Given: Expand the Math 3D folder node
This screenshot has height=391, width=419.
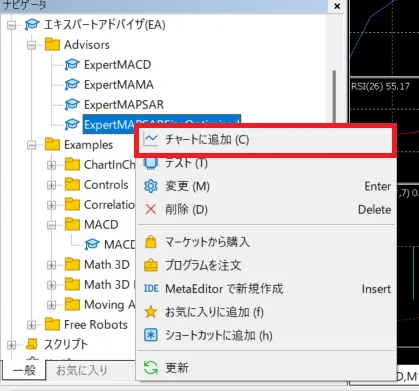Looking at the screenshot, I should pyautogui.click(x=52, y=265).
